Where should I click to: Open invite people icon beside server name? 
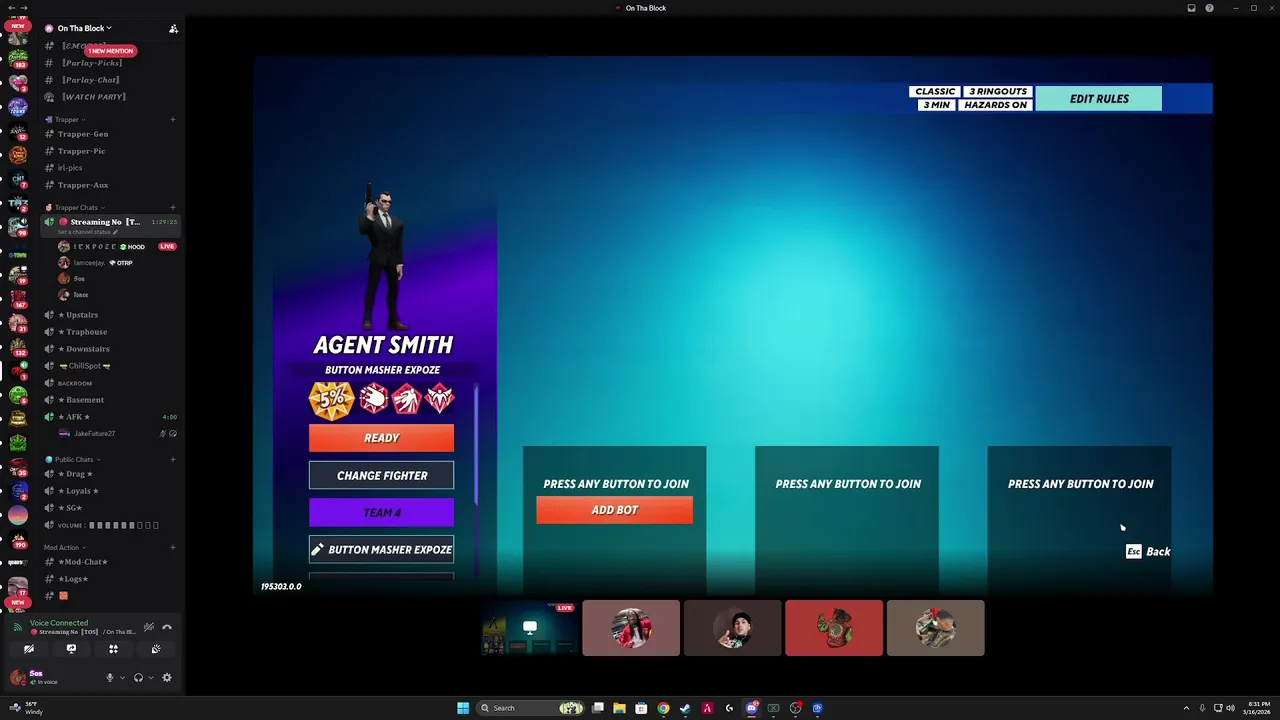coord(173,28)
